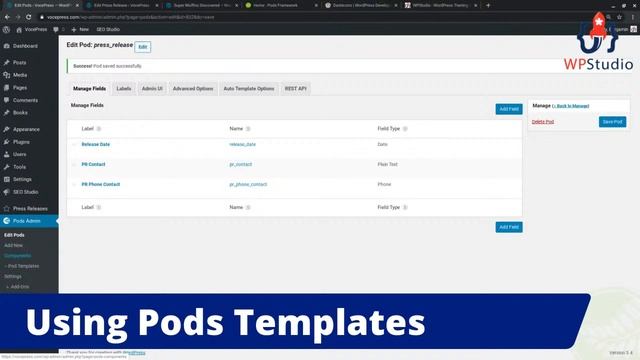This screenshot has height=360, width=640.
Task: Switch to the Auto Template Options tab
Action: pyautogui.click(x=249, y=89)
